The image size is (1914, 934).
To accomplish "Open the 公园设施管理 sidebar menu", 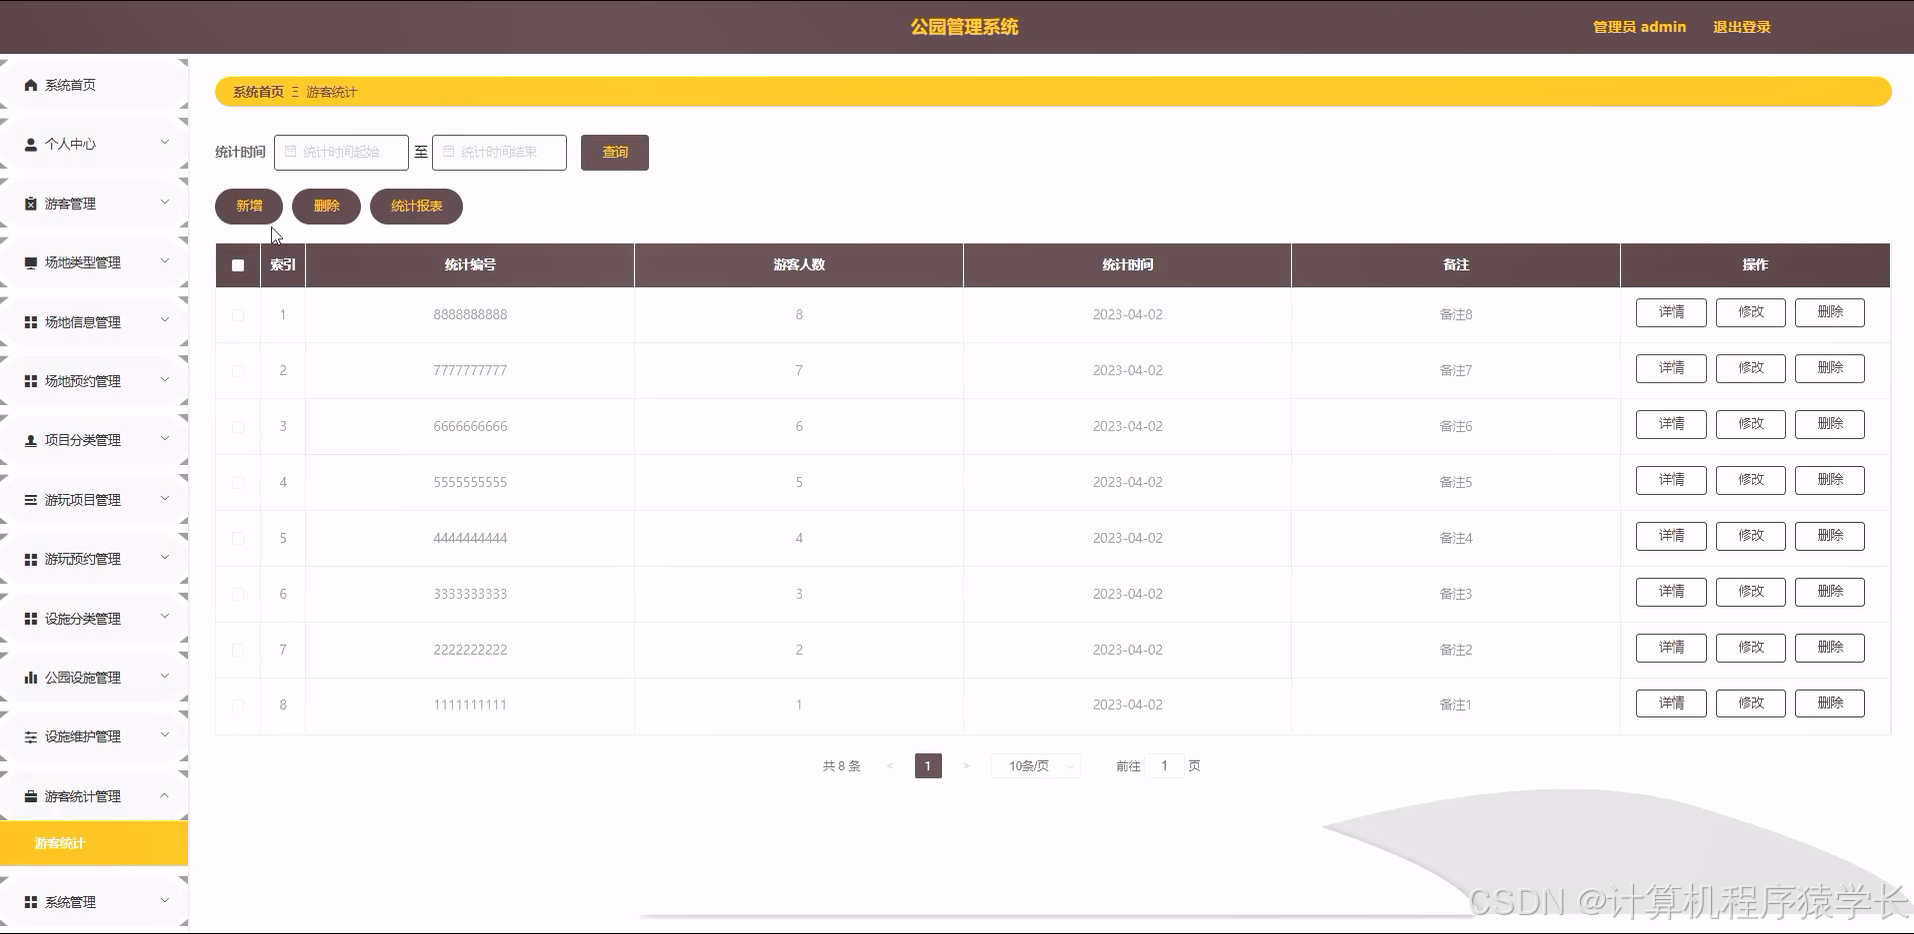I will [x=94, y=677].
